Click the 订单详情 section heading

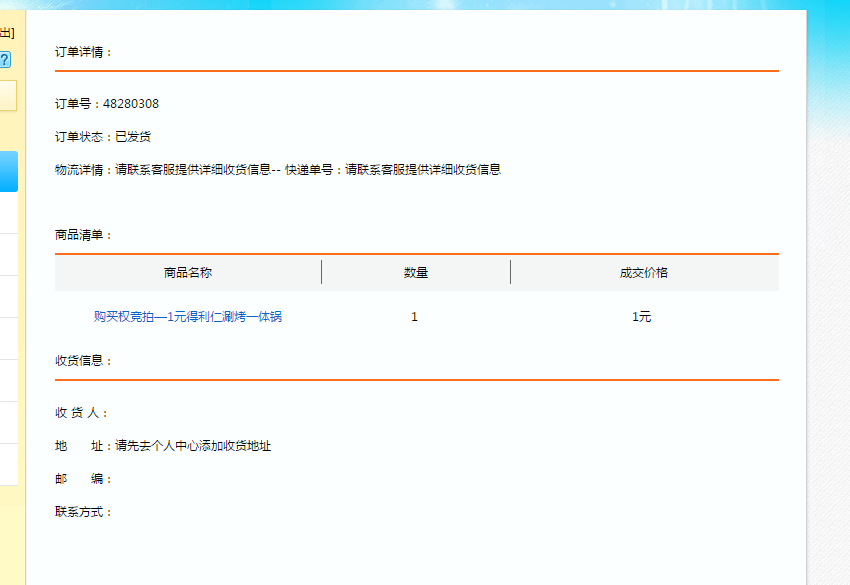83,52
